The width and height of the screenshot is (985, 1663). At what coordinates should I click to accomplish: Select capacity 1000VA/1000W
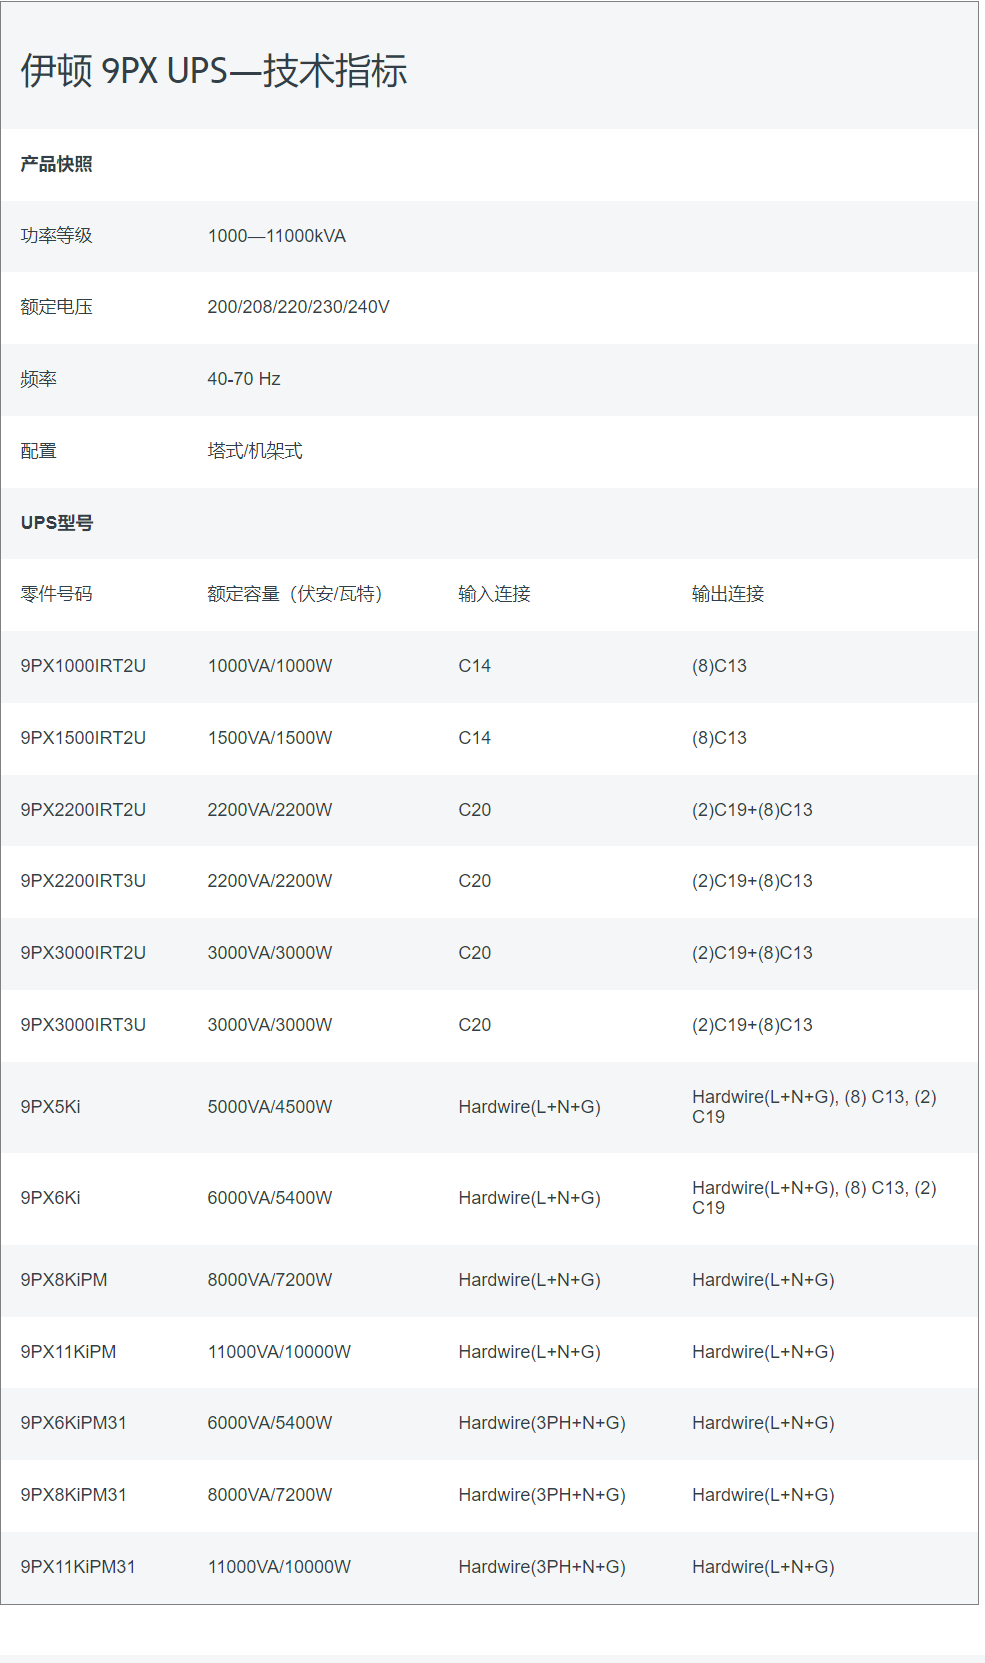pyautogui.click(x=270, y=666)
